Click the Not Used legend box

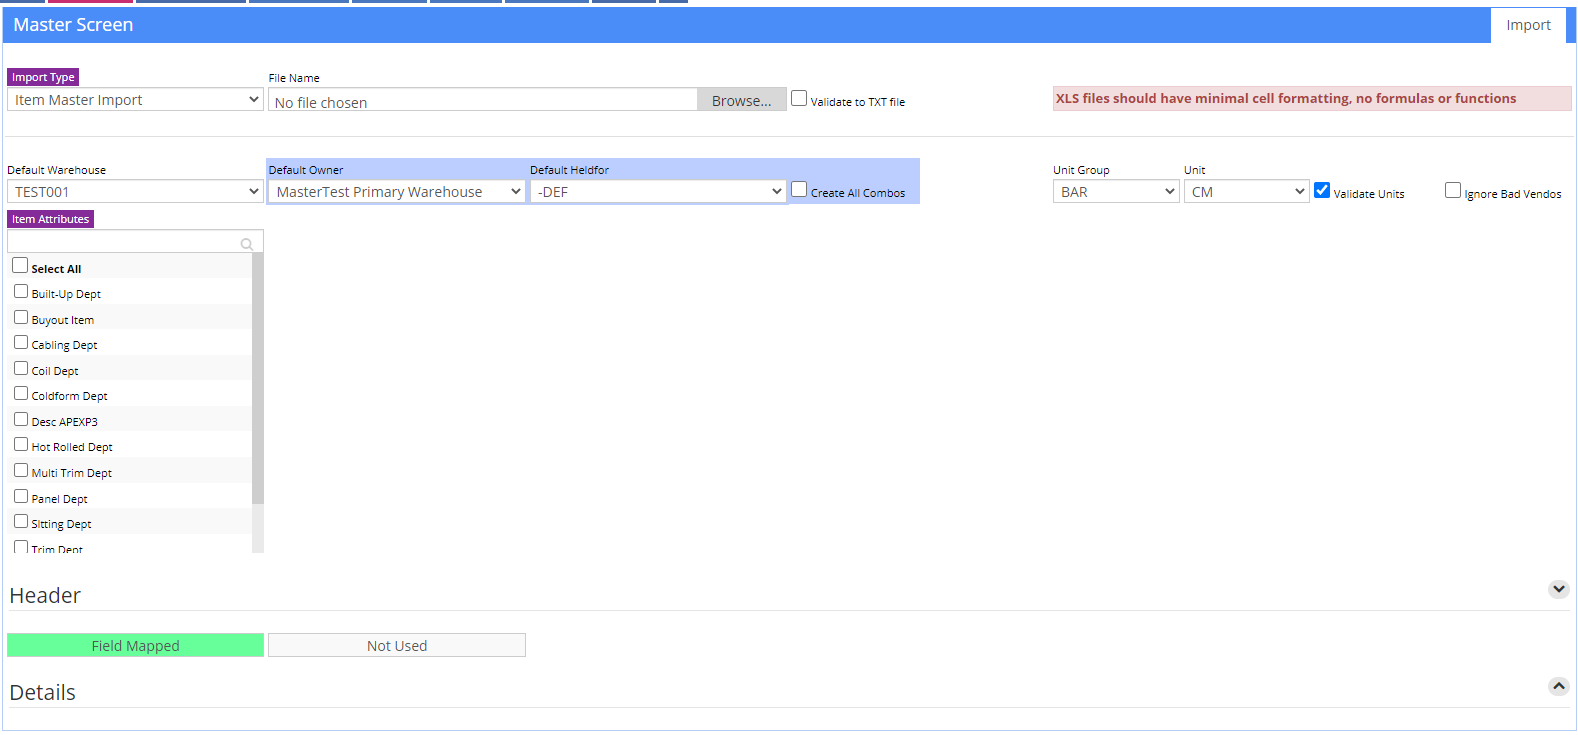coord(397,645)
